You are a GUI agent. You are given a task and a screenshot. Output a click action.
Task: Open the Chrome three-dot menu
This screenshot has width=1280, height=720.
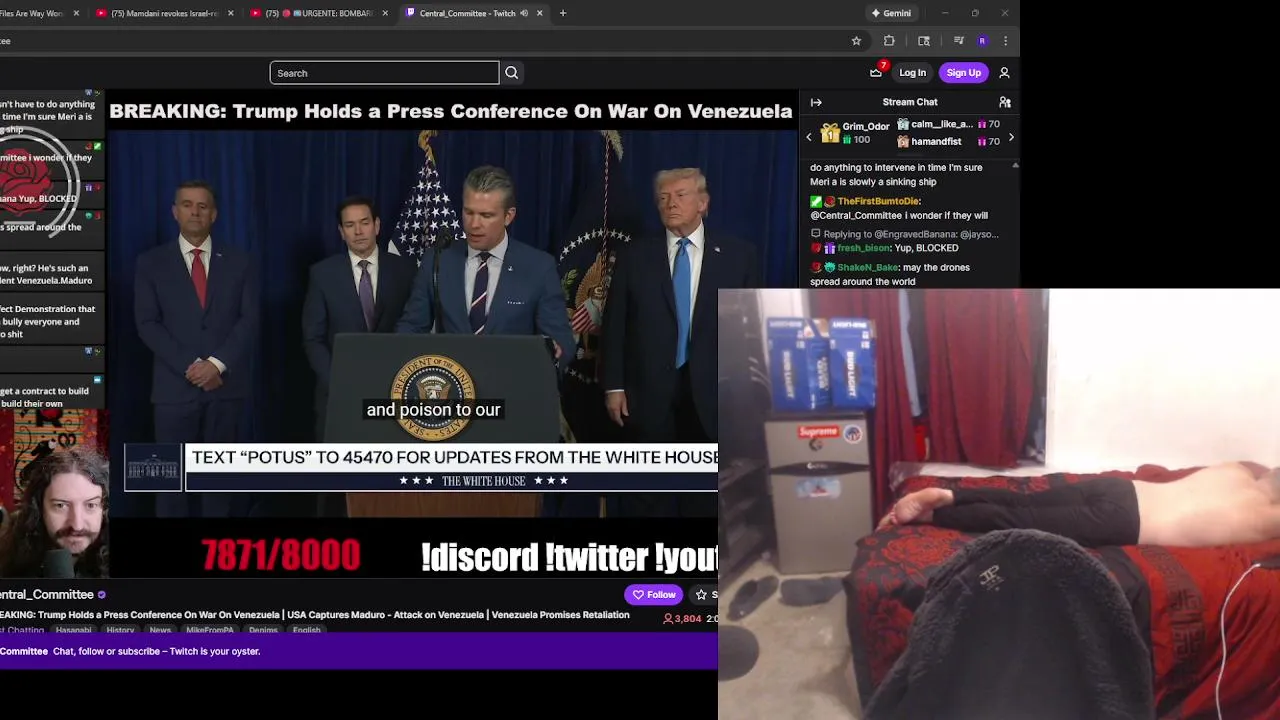(1005, 41)
